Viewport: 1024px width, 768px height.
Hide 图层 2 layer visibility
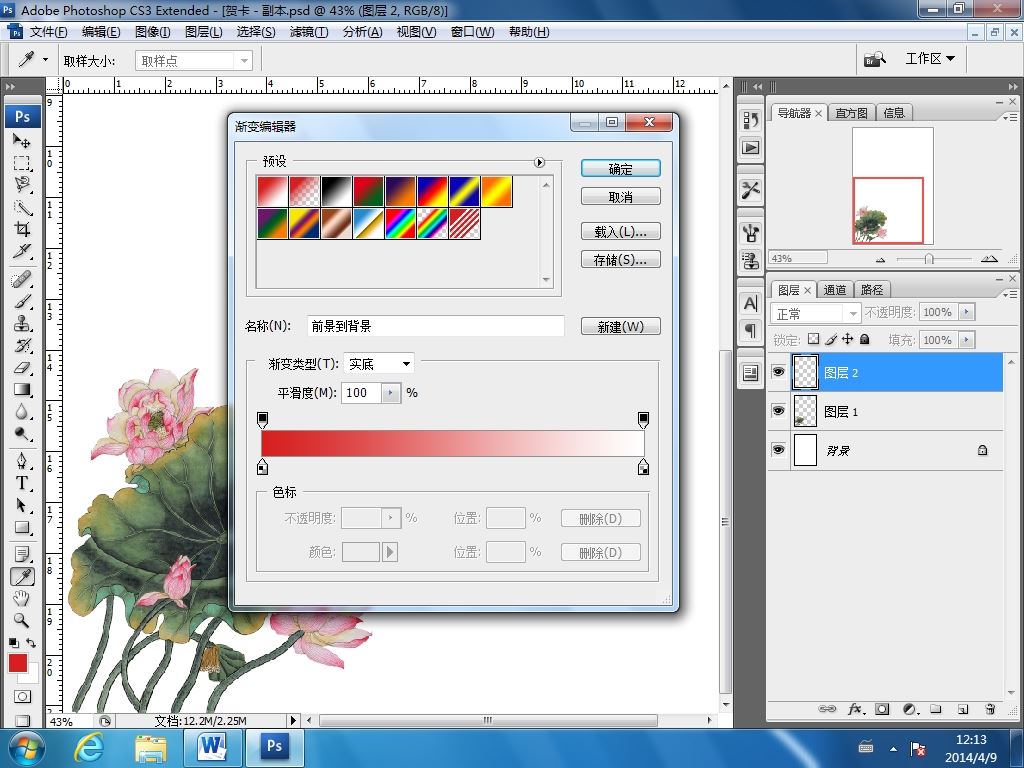point(778,372)
